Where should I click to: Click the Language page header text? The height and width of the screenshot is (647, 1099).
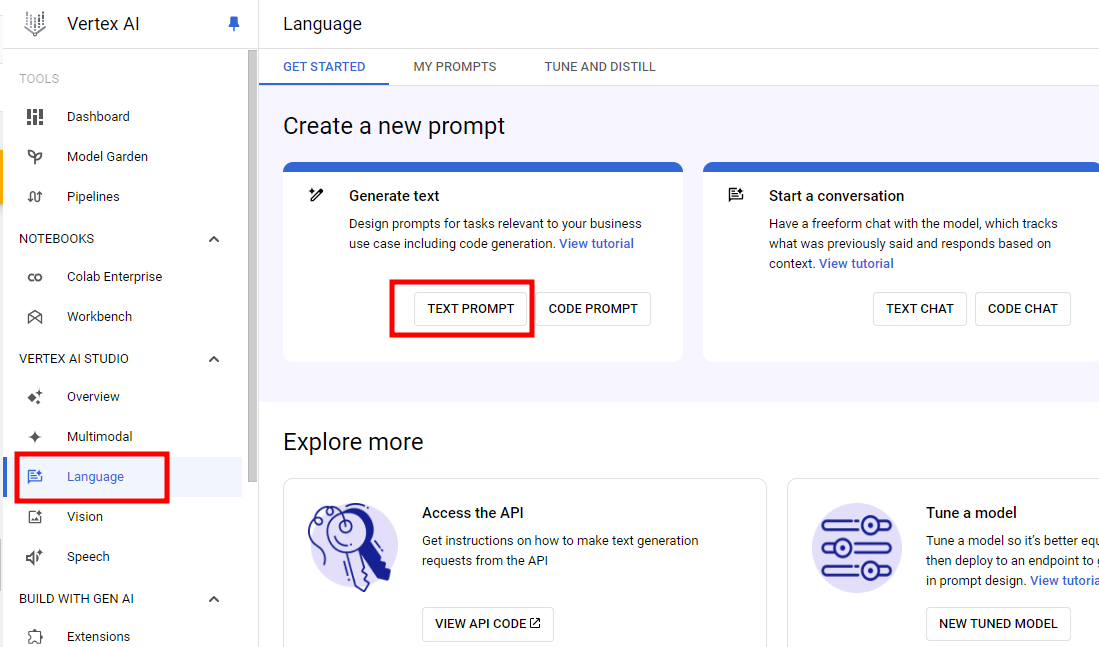pos(322,24)
